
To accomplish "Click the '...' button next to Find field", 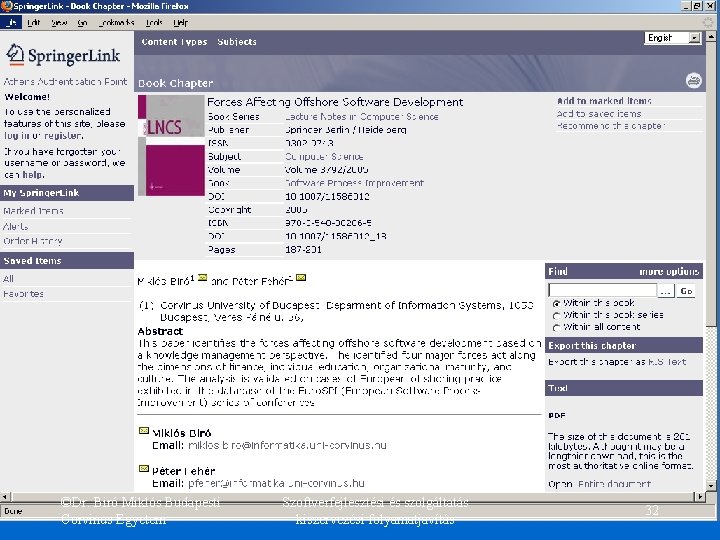I will point(666,291).
